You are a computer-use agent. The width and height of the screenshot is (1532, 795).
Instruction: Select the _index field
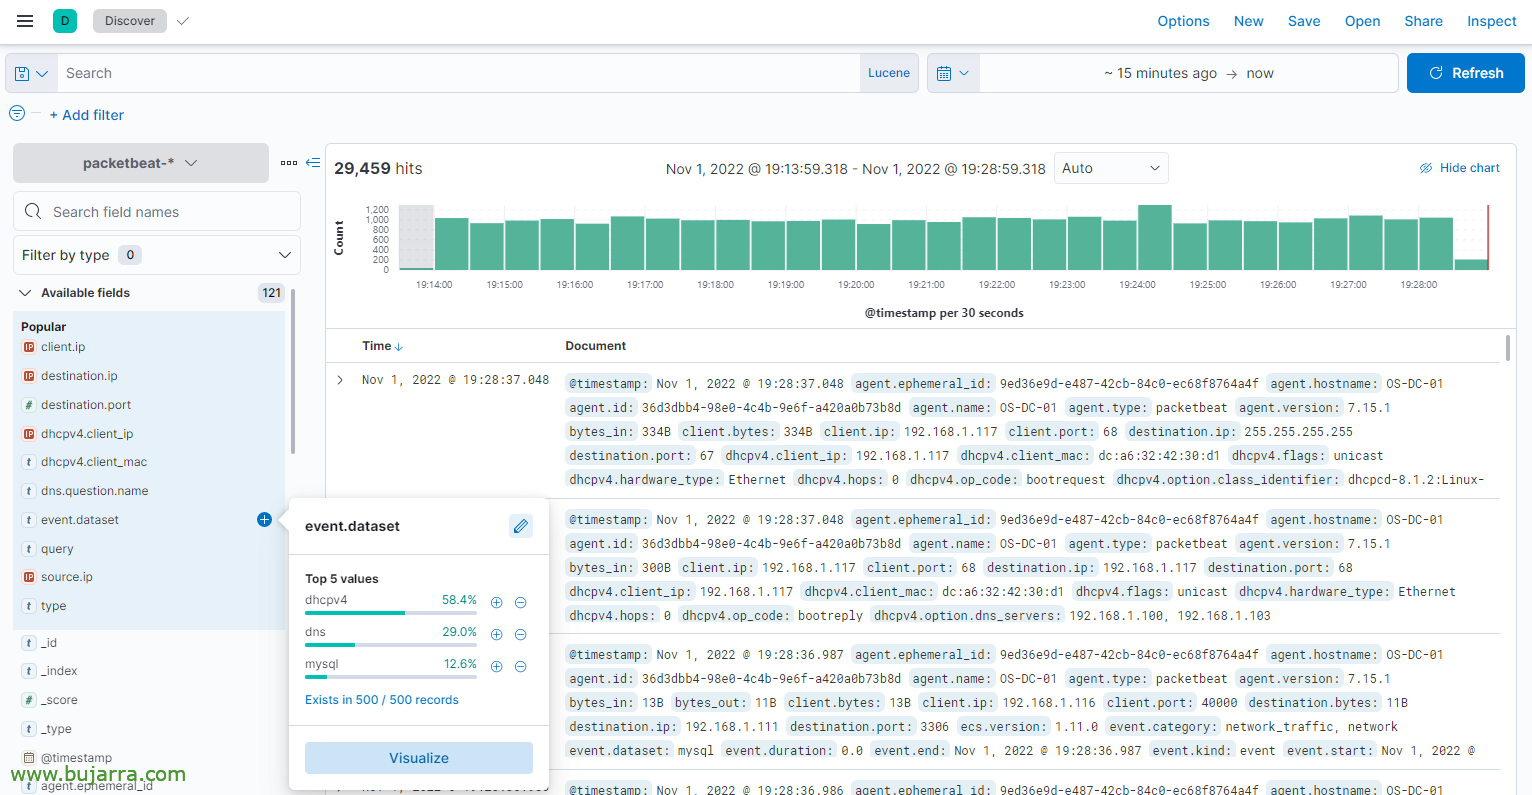[59, 671]
